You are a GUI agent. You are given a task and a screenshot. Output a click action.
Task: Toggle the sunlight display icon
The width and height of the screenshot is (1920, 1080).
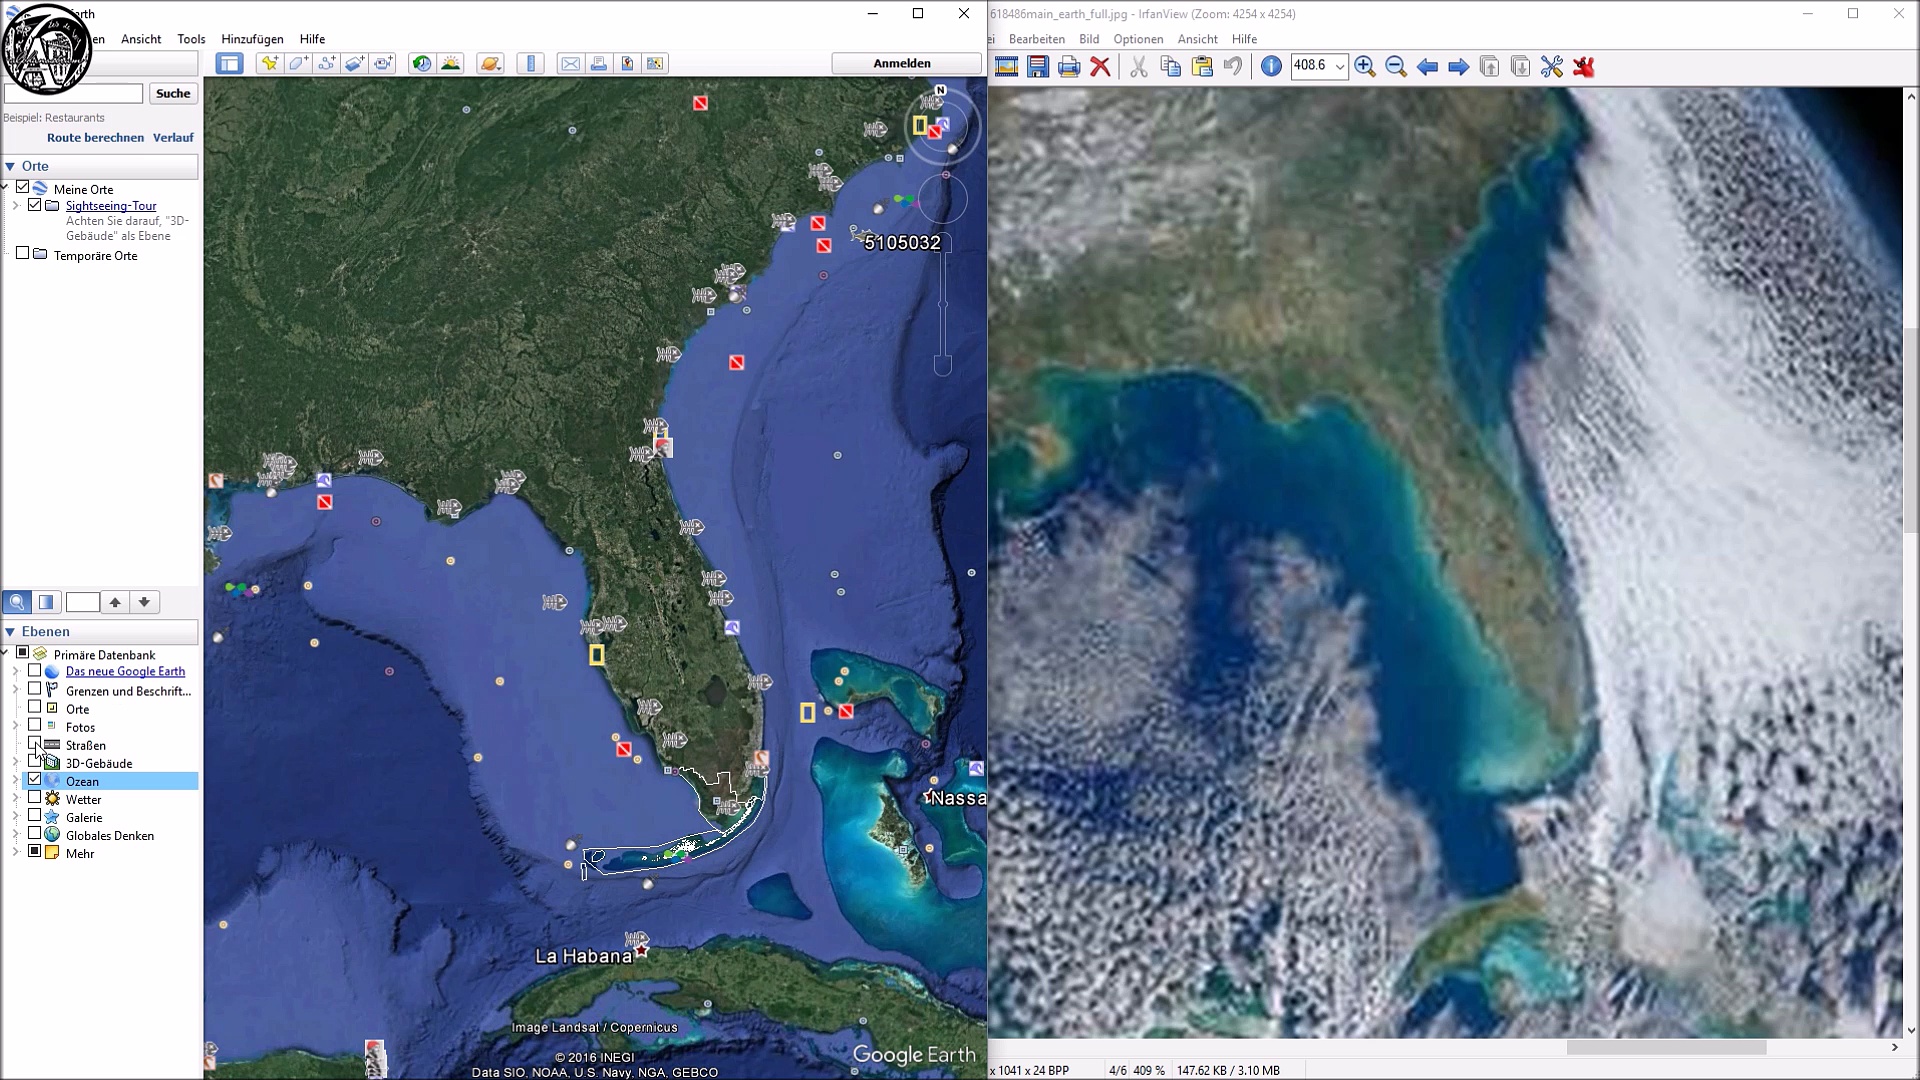pyautogui.click(x=451, y=64)
